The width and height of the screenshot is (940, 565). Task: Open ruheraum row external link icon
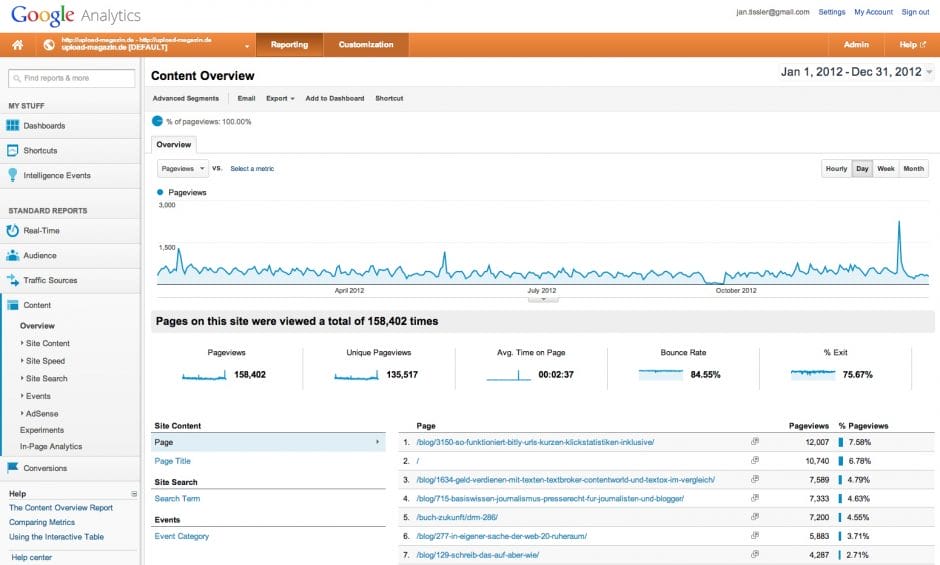[755, 535]
